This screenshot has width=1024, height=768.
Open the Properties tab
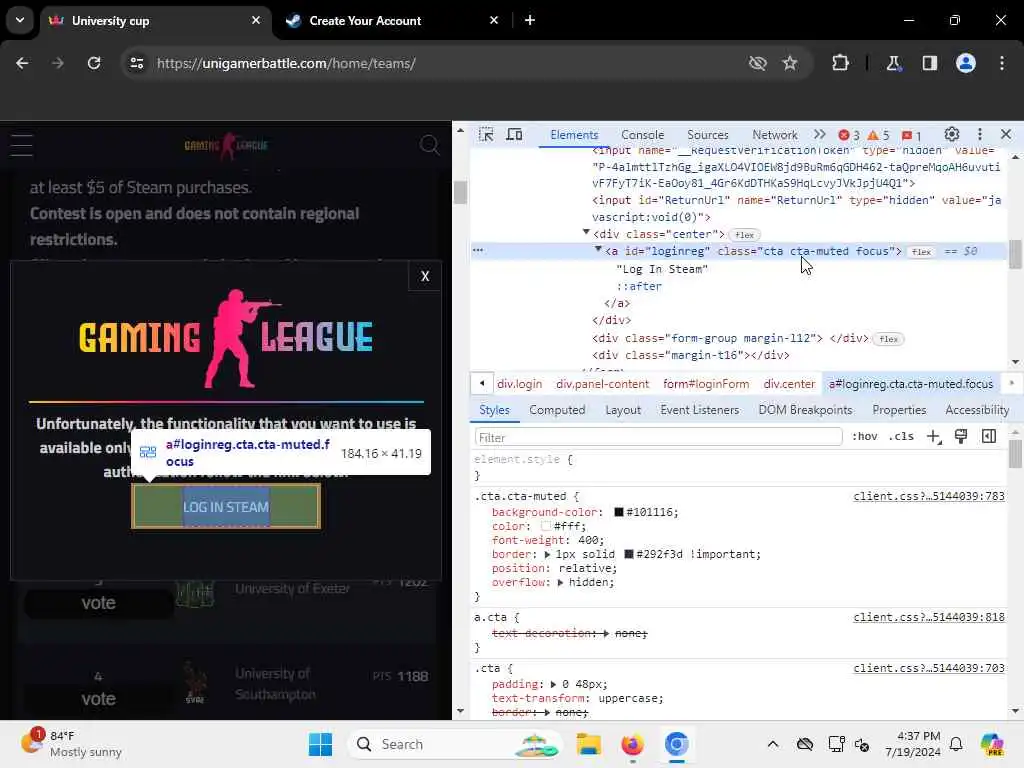click(899, 410)
